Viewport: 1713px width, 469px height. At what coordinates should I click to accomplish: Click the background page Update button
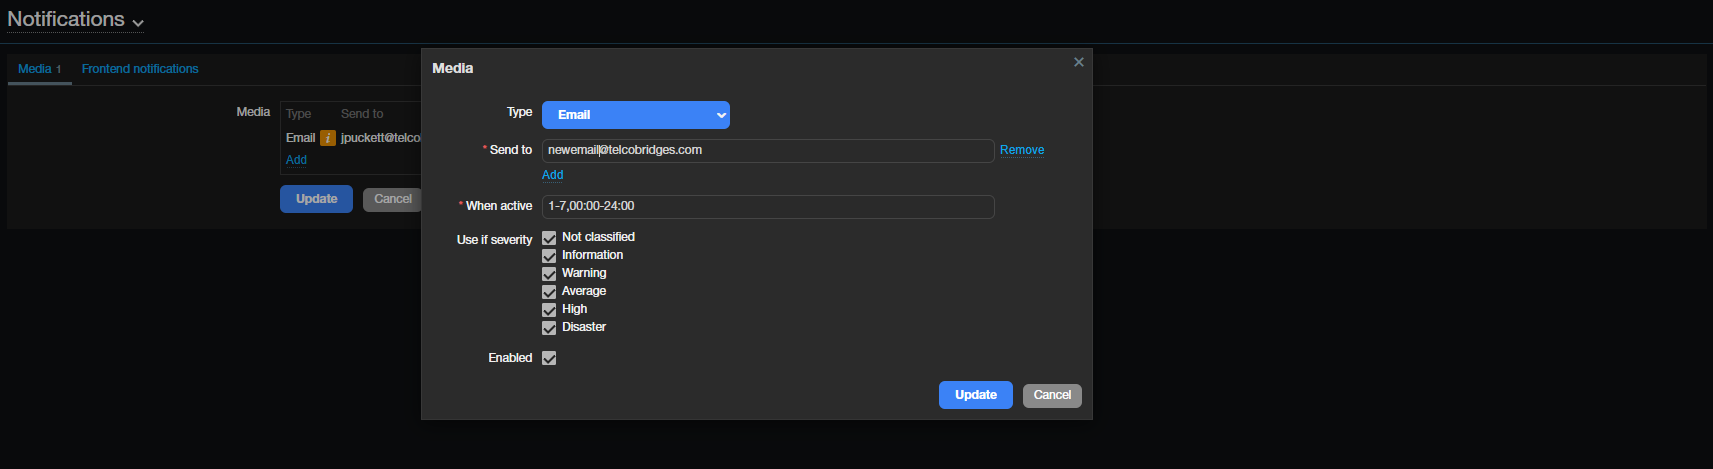tap(316, 199)
